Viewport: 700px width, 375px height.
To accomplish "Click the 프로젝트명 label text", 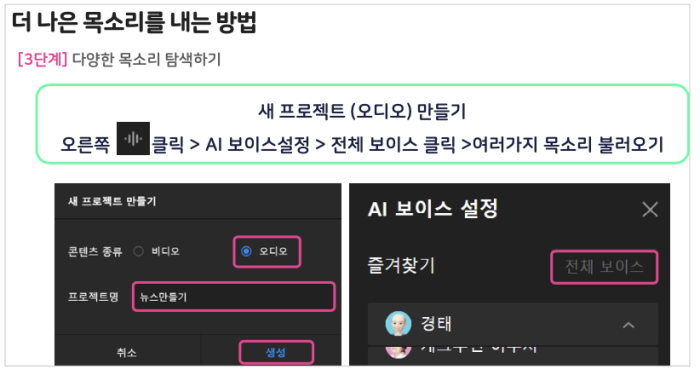I will point(93,296).
